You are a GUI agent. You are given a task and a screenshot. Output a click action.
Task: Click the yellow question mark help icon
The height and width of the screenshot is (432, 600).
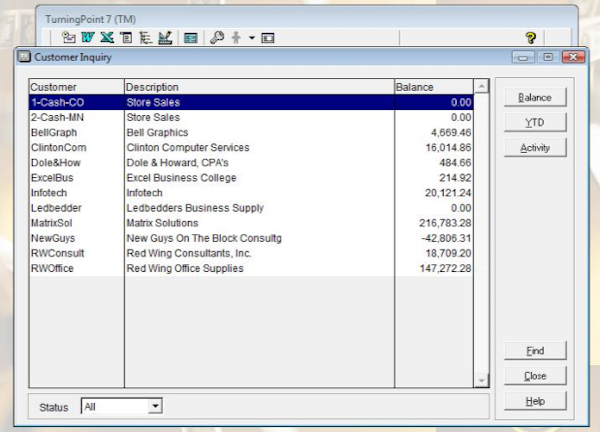point(531,37)
